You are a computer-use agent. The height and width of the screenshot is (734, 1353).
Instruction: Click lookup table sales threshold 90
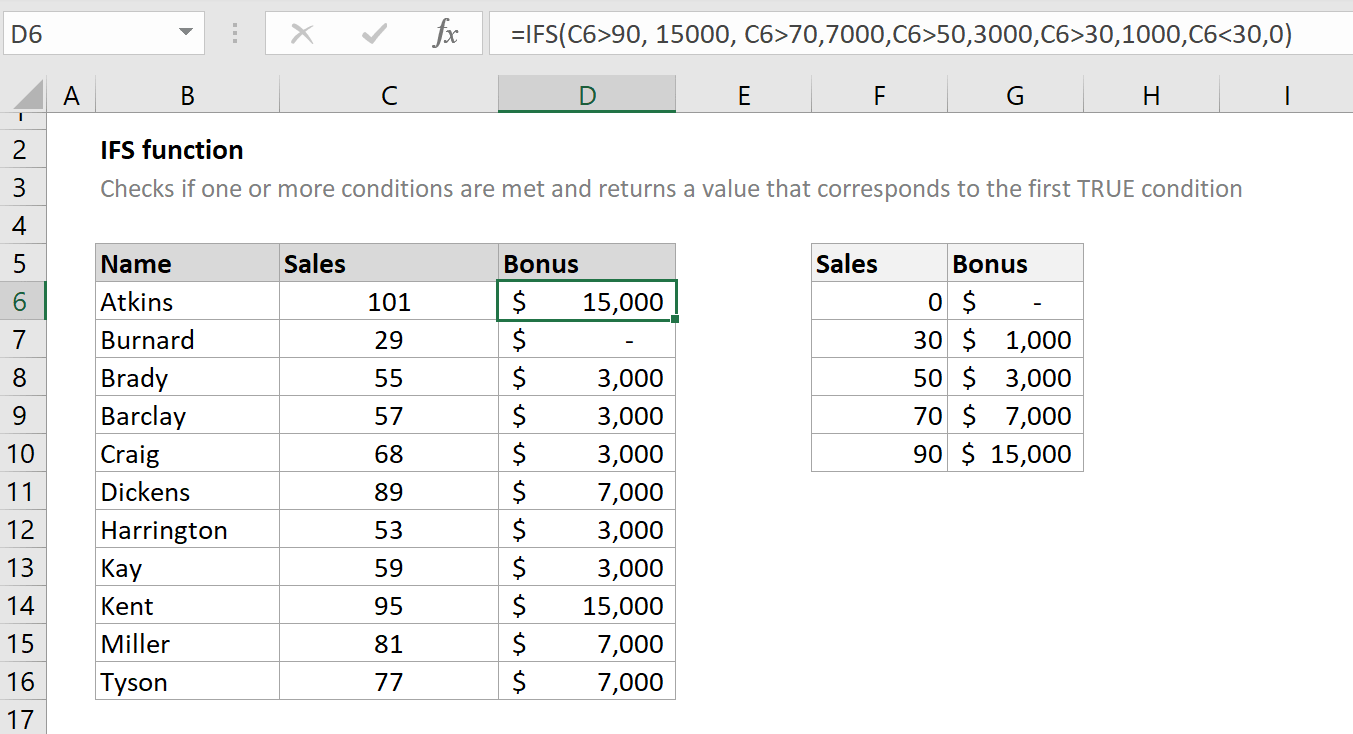click(879, 454)
